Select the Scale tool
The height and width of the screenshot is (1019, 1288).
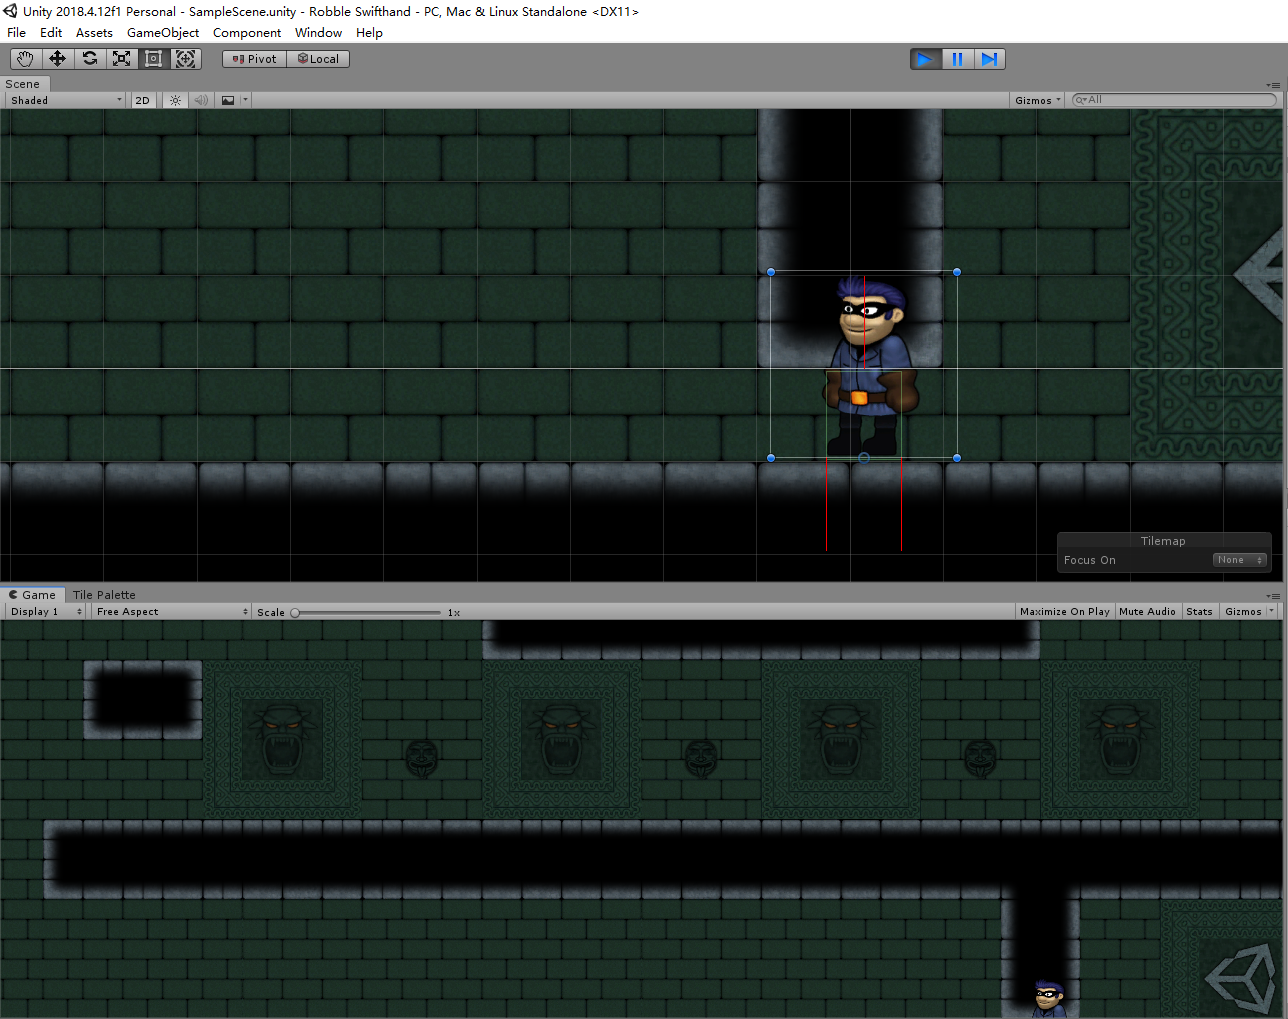point(122,59)
